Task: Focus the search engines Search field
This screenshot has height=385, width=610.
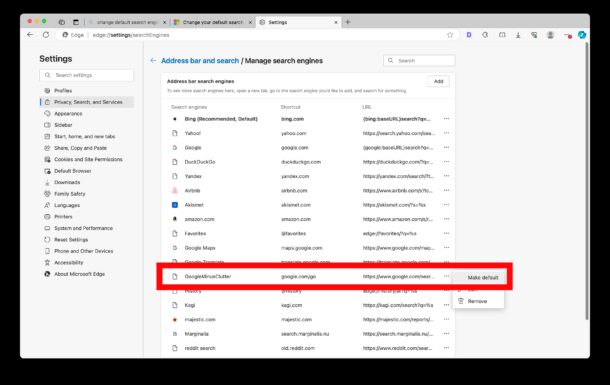Action: pyautogui.click(x=419, y=61)
